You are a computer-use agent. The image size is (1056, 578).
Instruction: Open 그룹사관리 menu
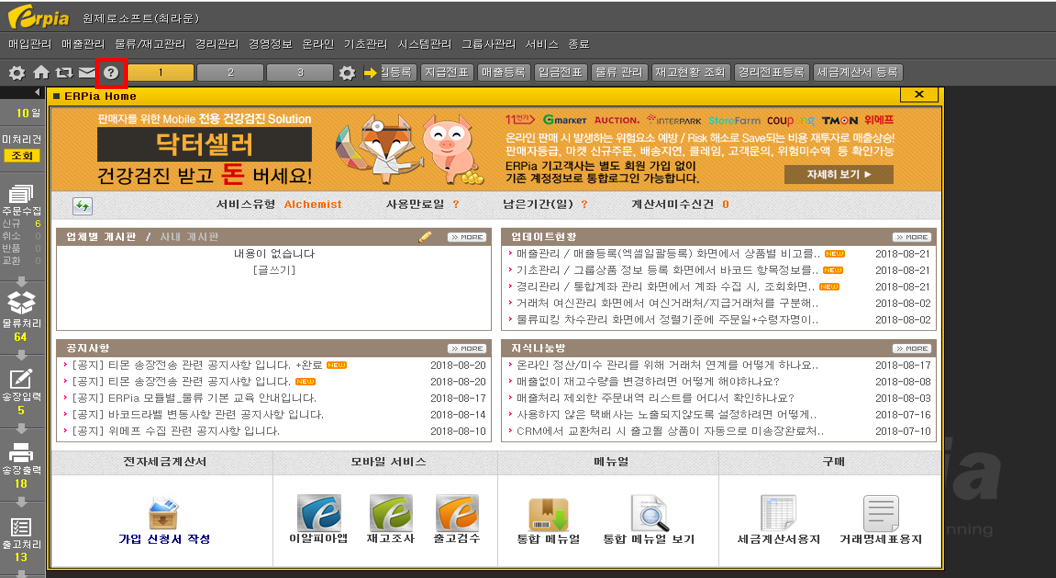click(488, 44)
